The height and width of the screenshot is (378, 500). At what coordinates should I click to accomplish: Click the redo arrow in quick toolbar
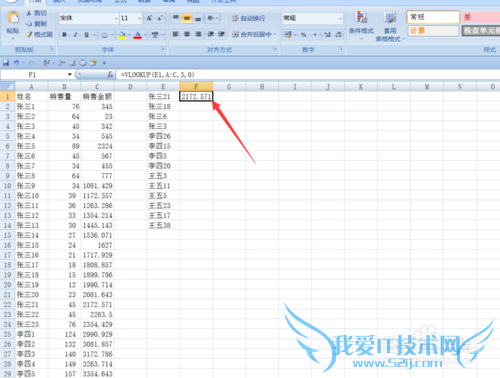(x=31, y=63)
